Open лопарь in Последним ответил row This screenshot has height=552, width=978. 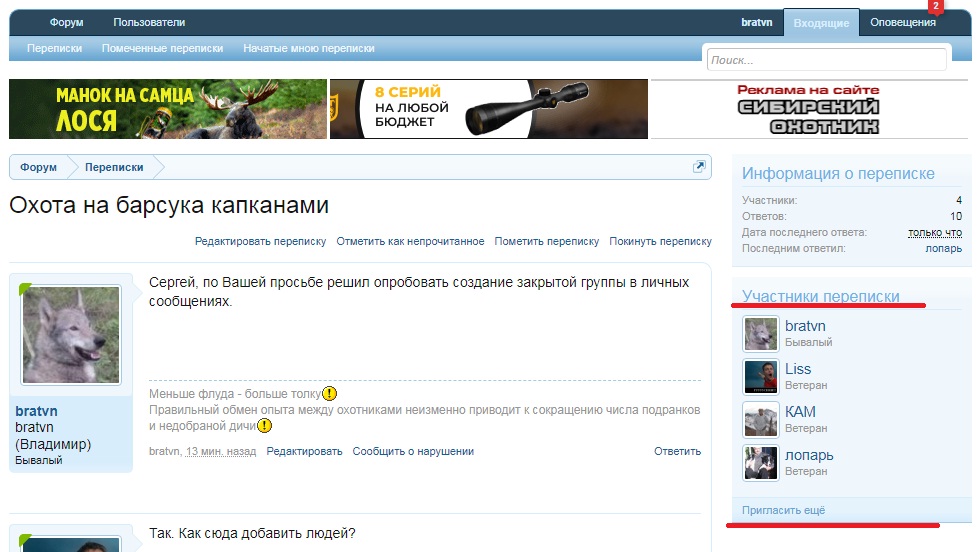pos(943,248)
